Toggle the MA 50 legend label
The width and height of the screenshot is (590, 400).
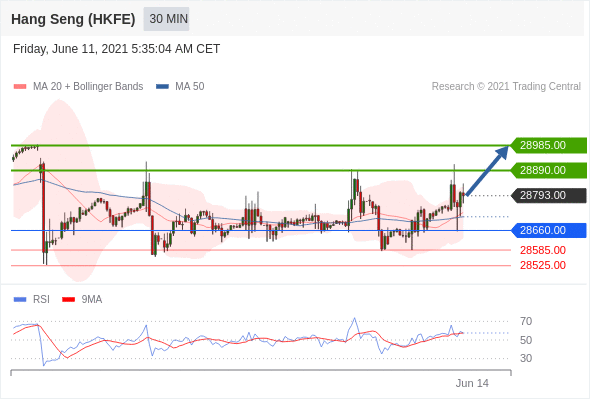pyautogui.click(x=190, y=87)
